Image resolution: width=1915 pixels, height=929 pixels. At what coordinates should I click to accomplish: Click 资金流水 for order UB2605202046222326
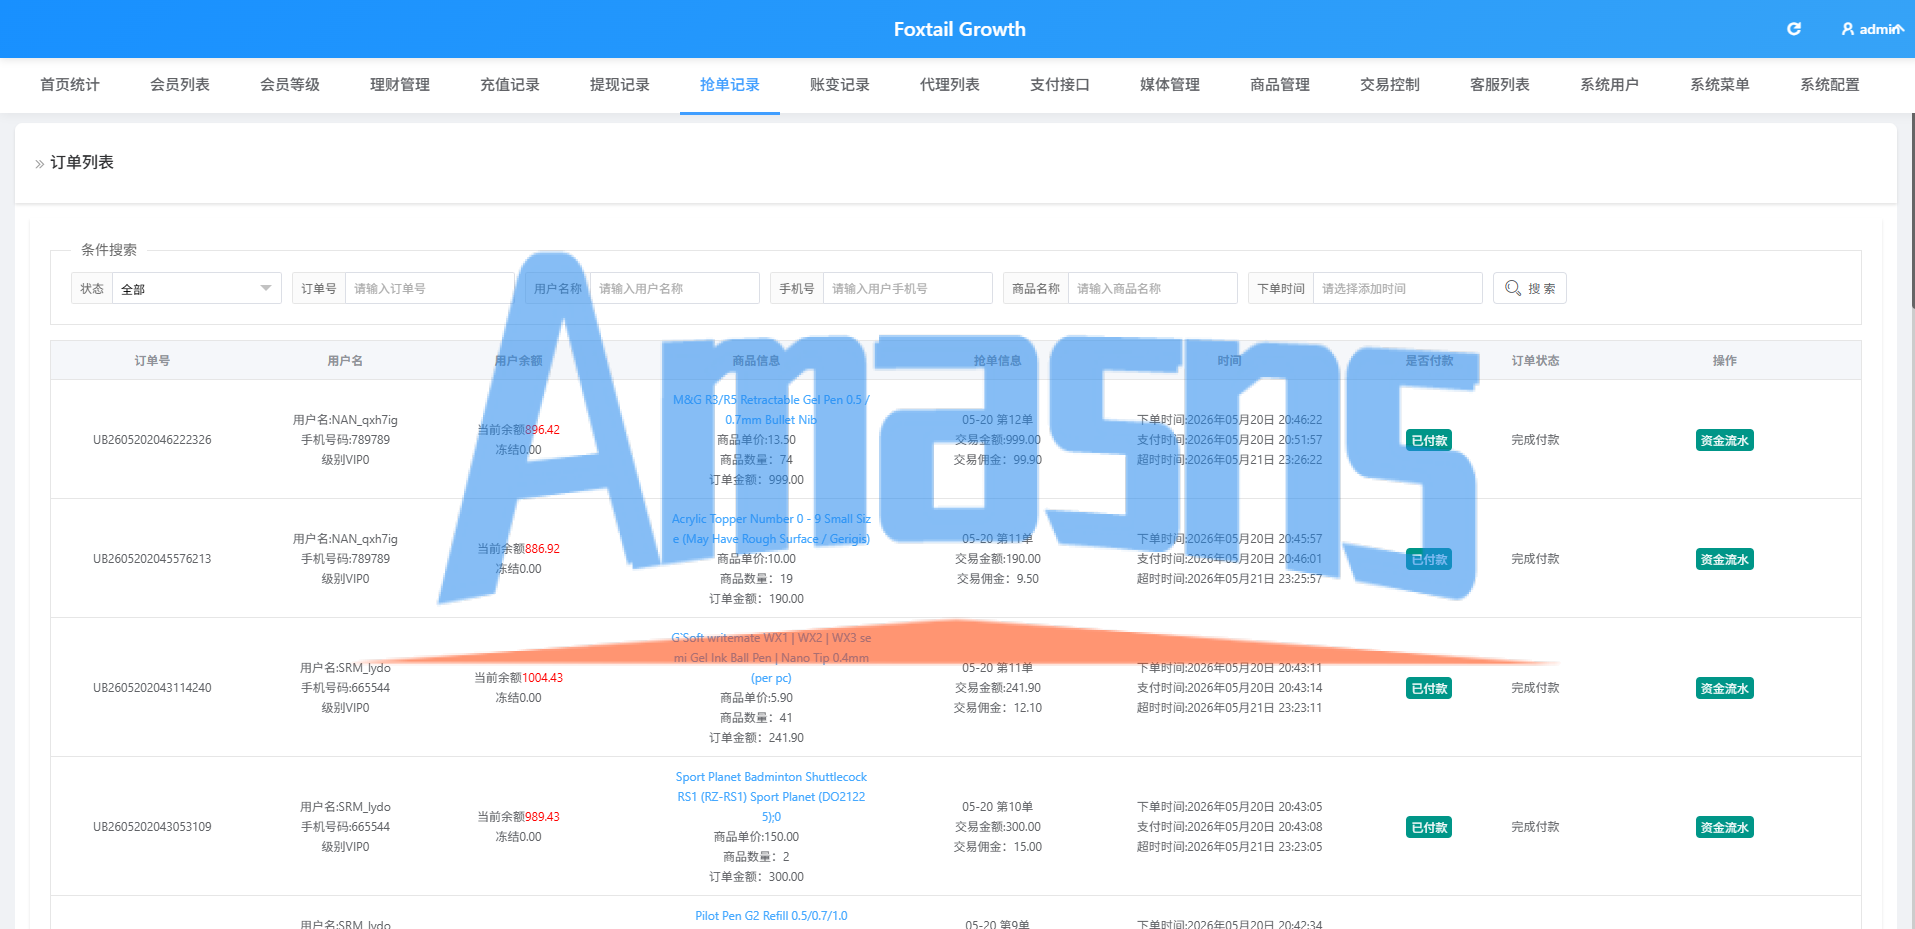point(1724,440)
